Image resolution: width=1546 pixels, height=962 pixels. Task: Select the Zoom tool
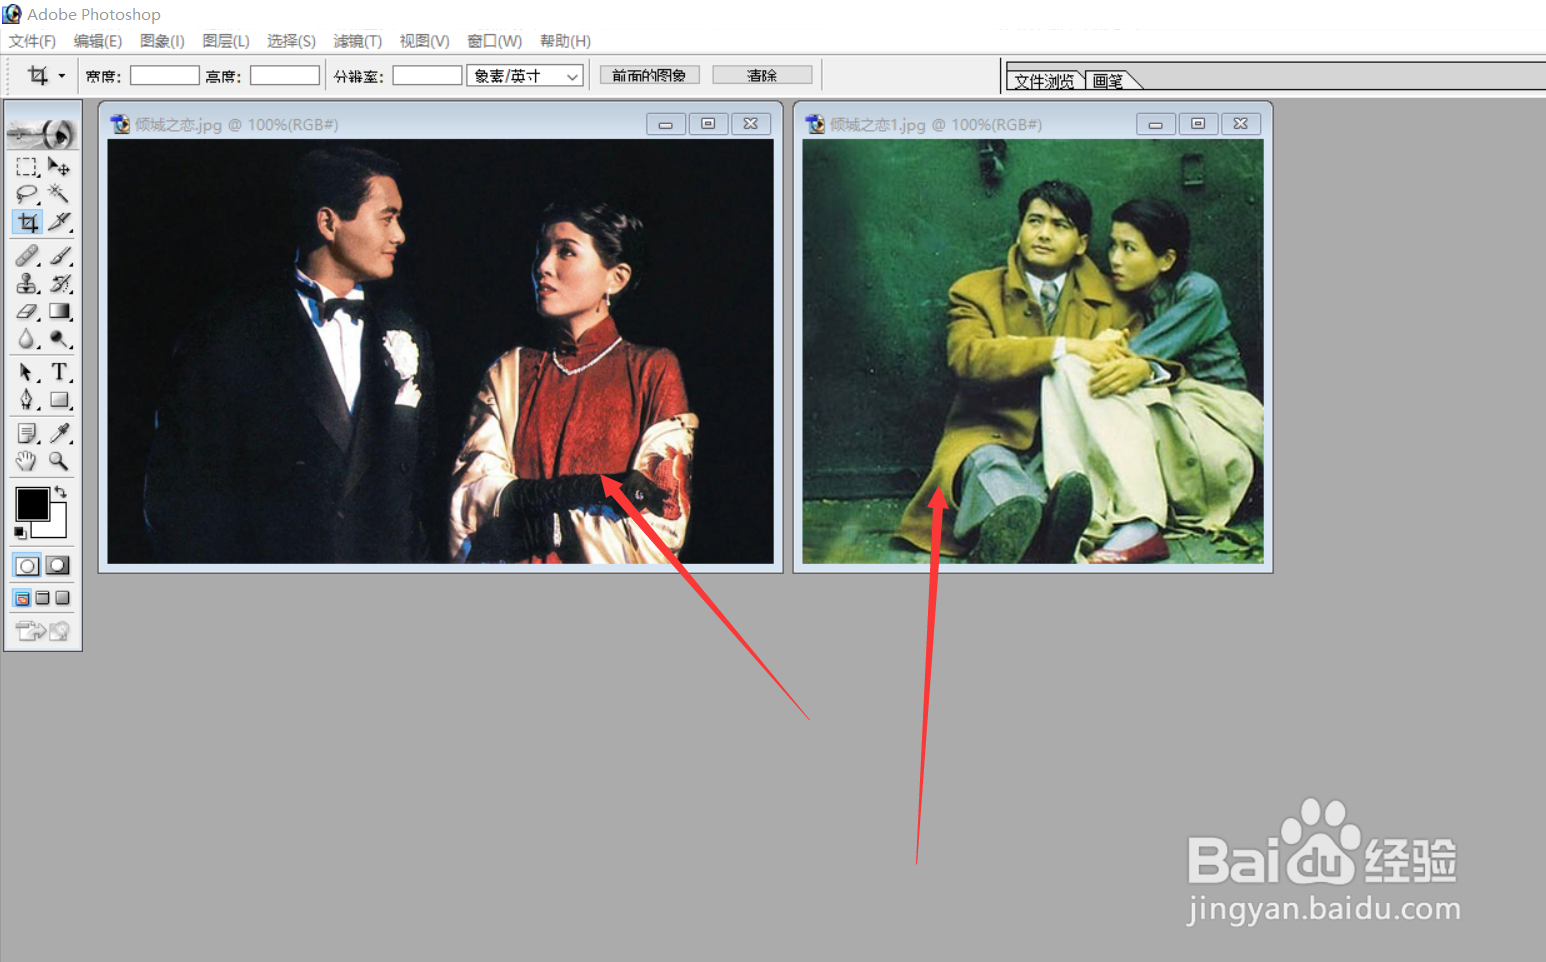[x=59, y=461]
